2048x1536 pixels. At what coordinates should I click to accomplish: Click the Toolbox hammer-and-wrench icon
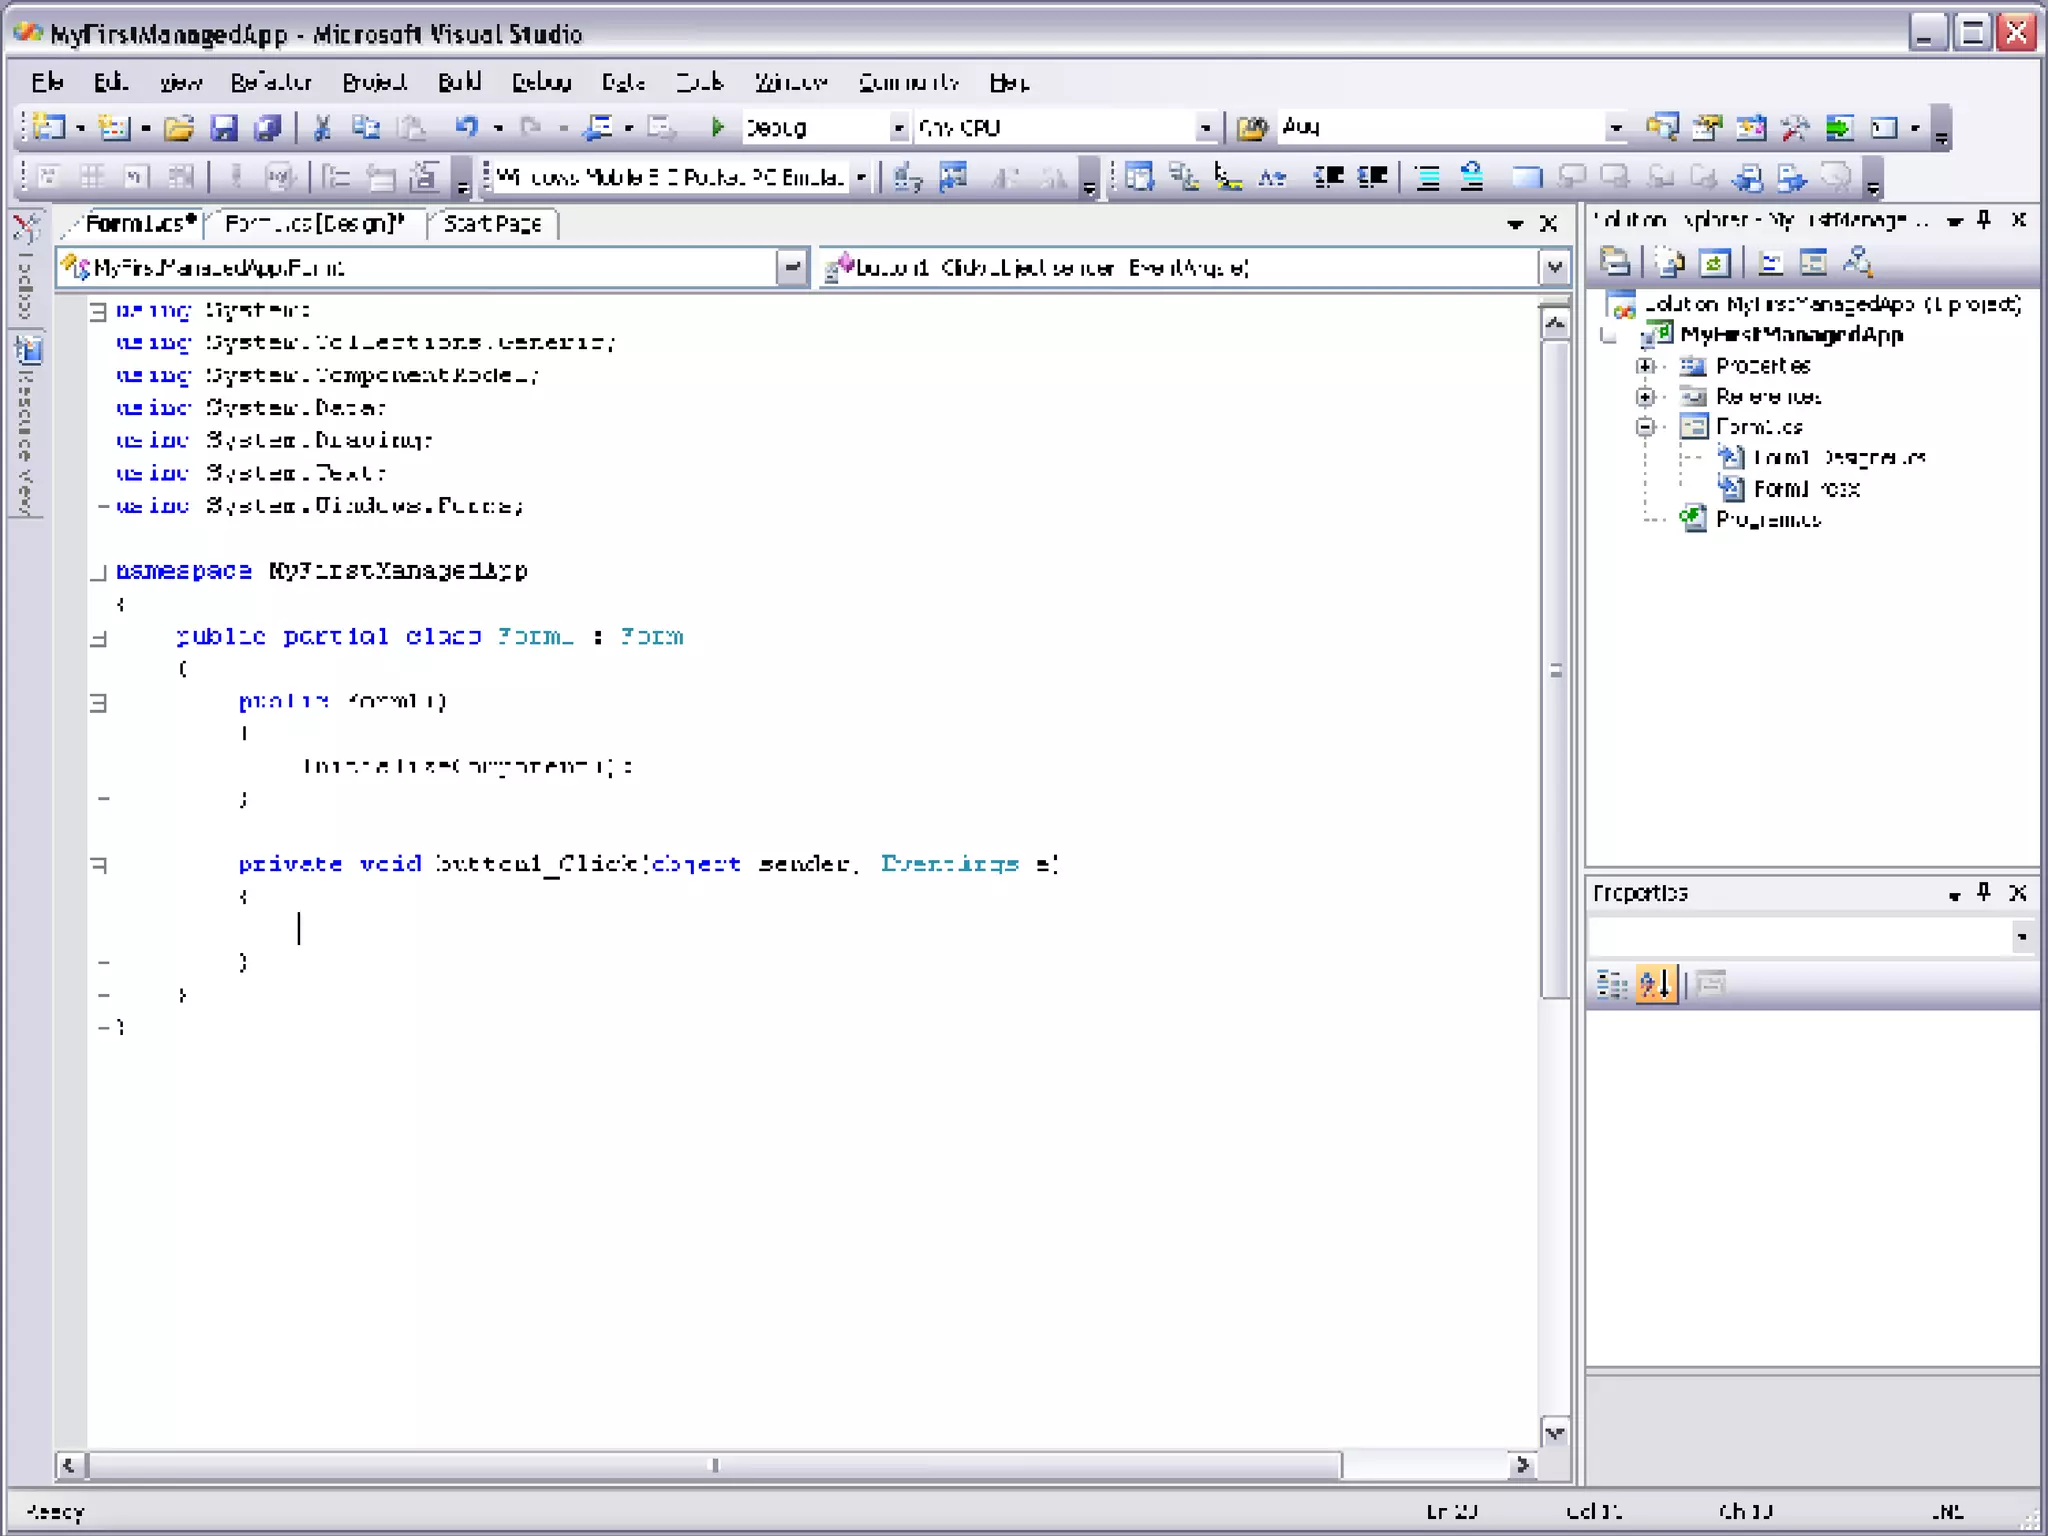pos(1795,127)
